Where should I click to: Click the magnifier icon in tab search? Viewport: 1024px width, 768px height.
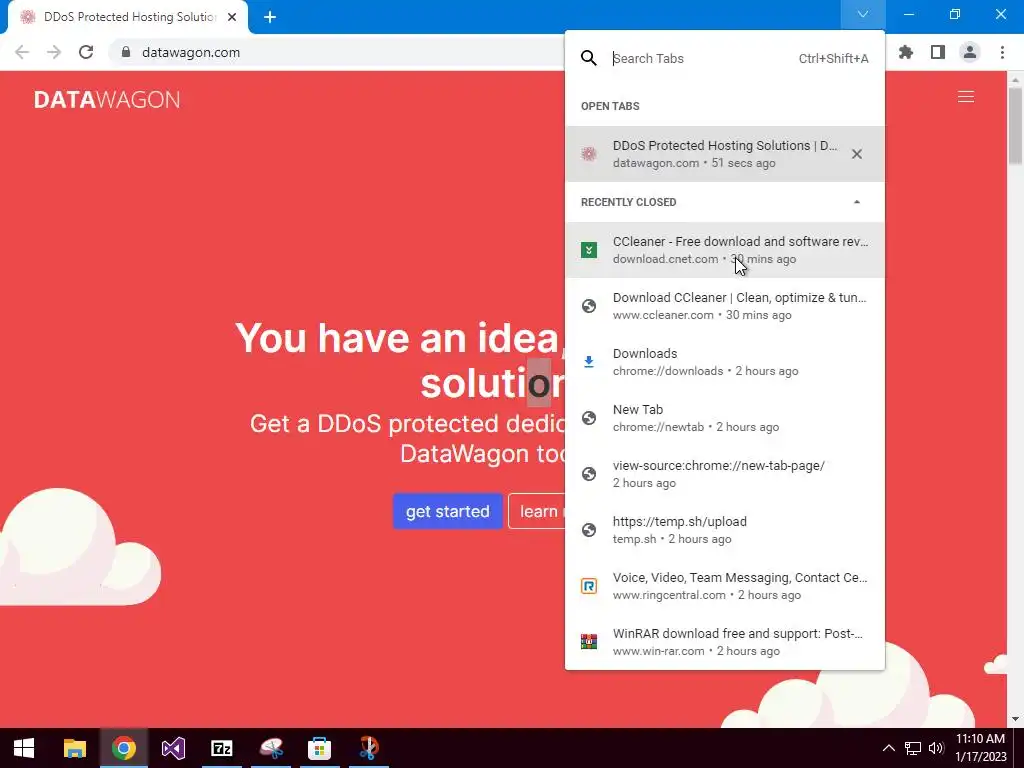point(588,58)
